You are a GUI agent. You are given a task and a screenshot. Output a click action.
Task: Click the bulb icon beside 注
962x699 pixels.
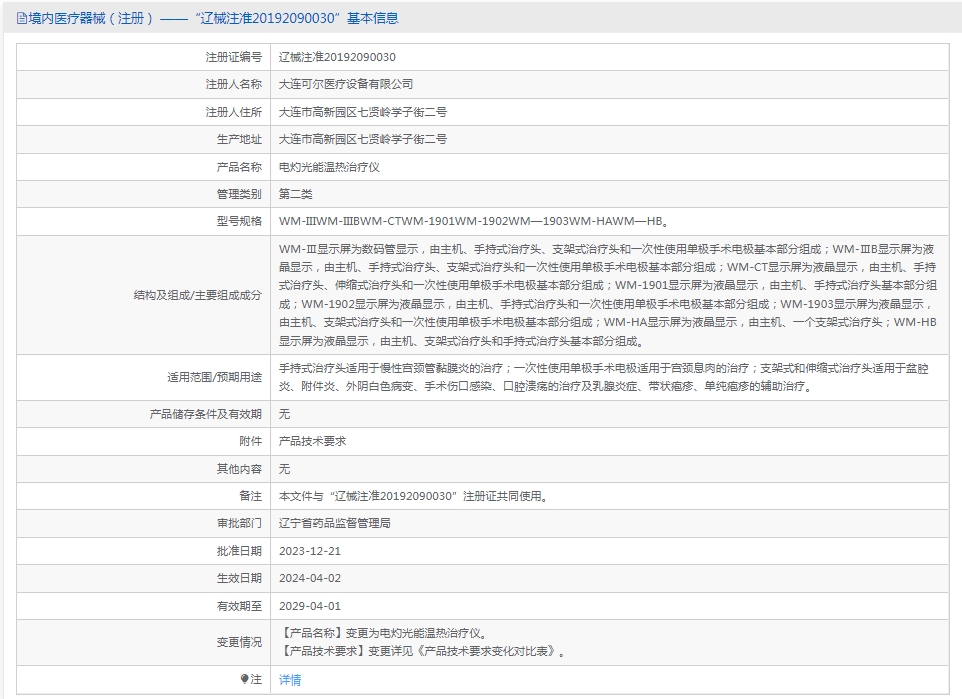pos(244,679)
